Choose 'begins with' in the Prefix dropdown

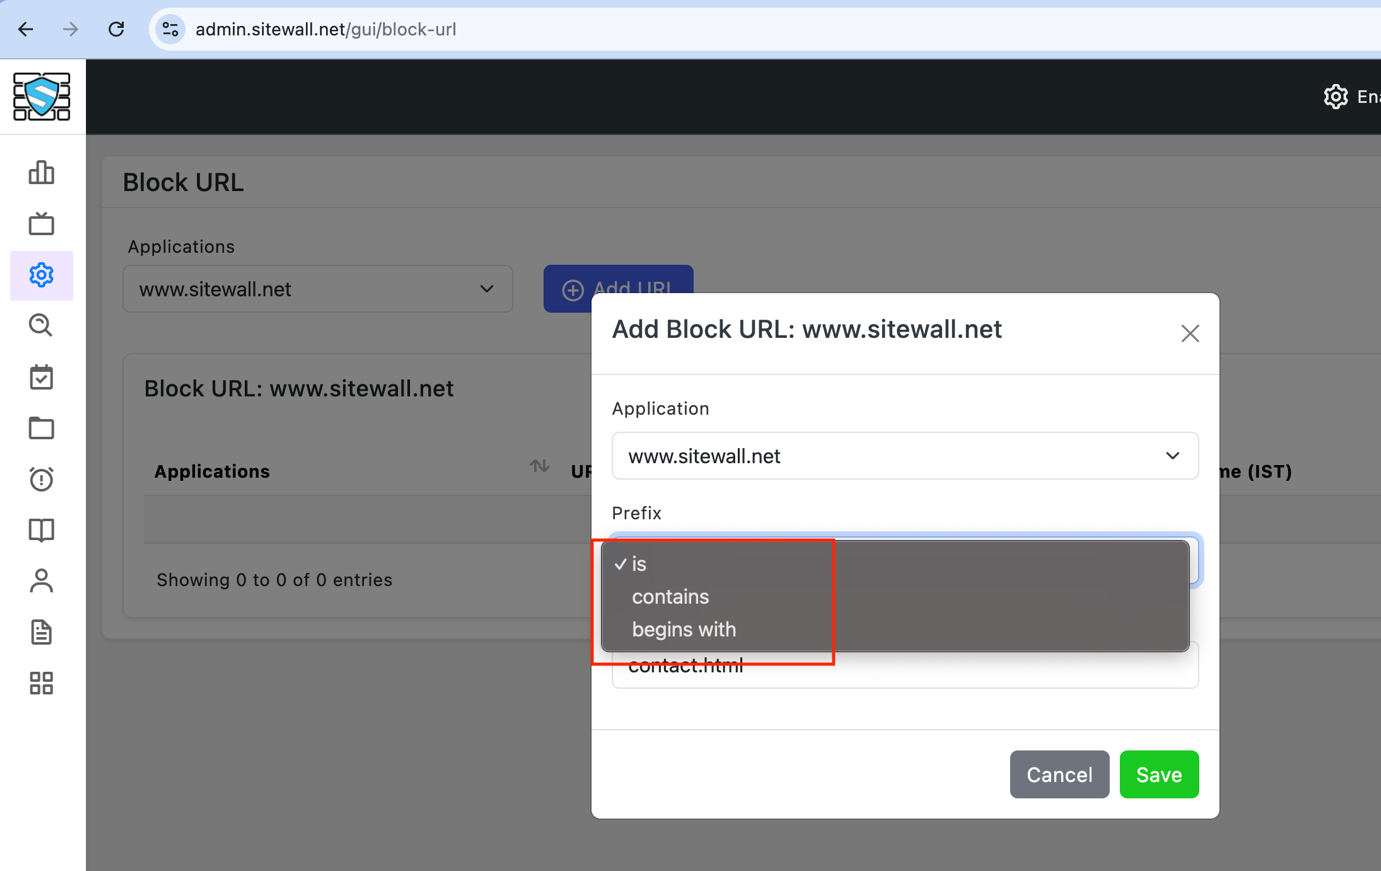click(x=684, y=629)
